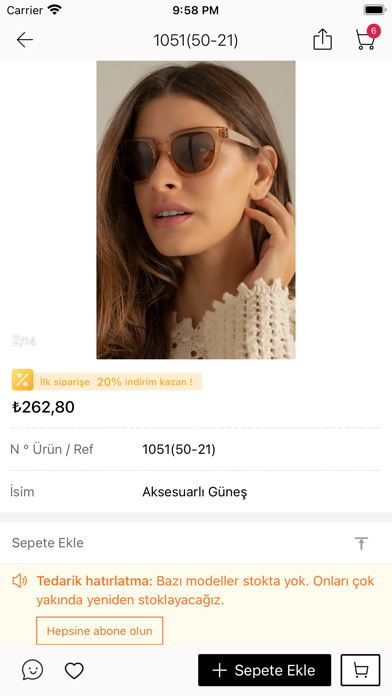The height and width of the screenshot is (696, 392).
Task: Tap the orange speaker announcement icon
Action: coord(20,581)
